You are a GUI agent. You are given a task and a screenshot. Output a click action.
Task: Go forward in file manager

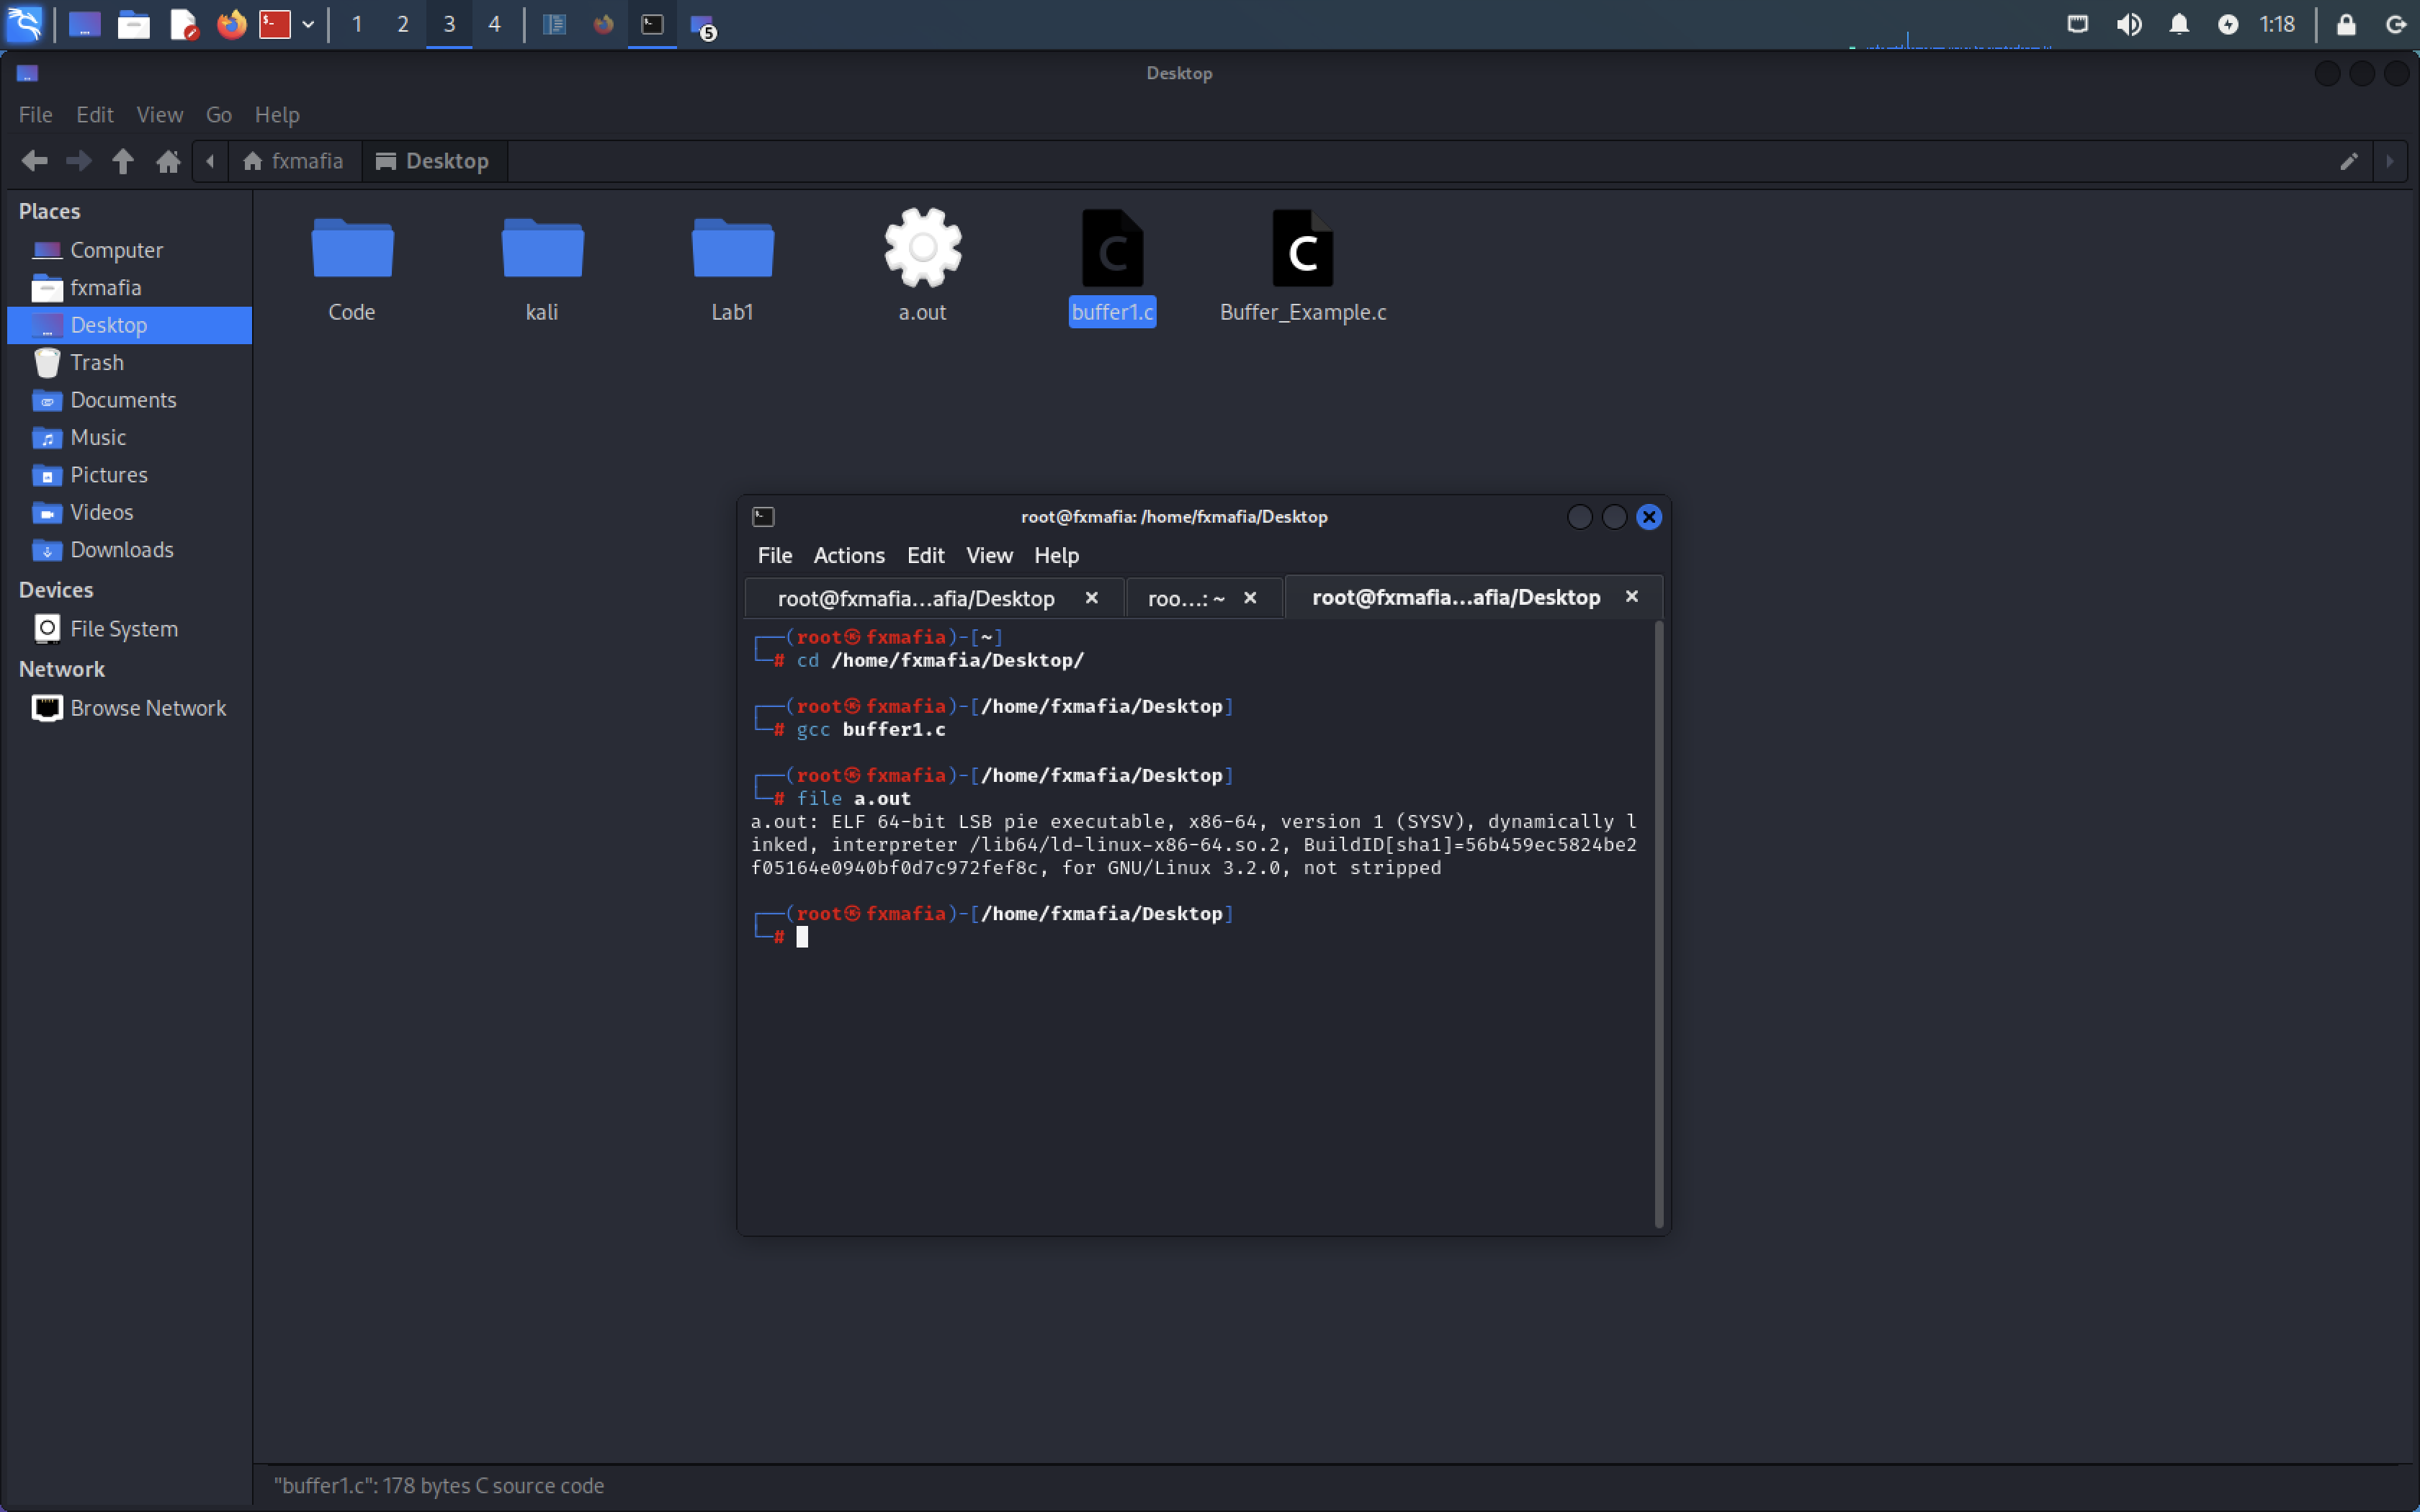click(78, 161)
